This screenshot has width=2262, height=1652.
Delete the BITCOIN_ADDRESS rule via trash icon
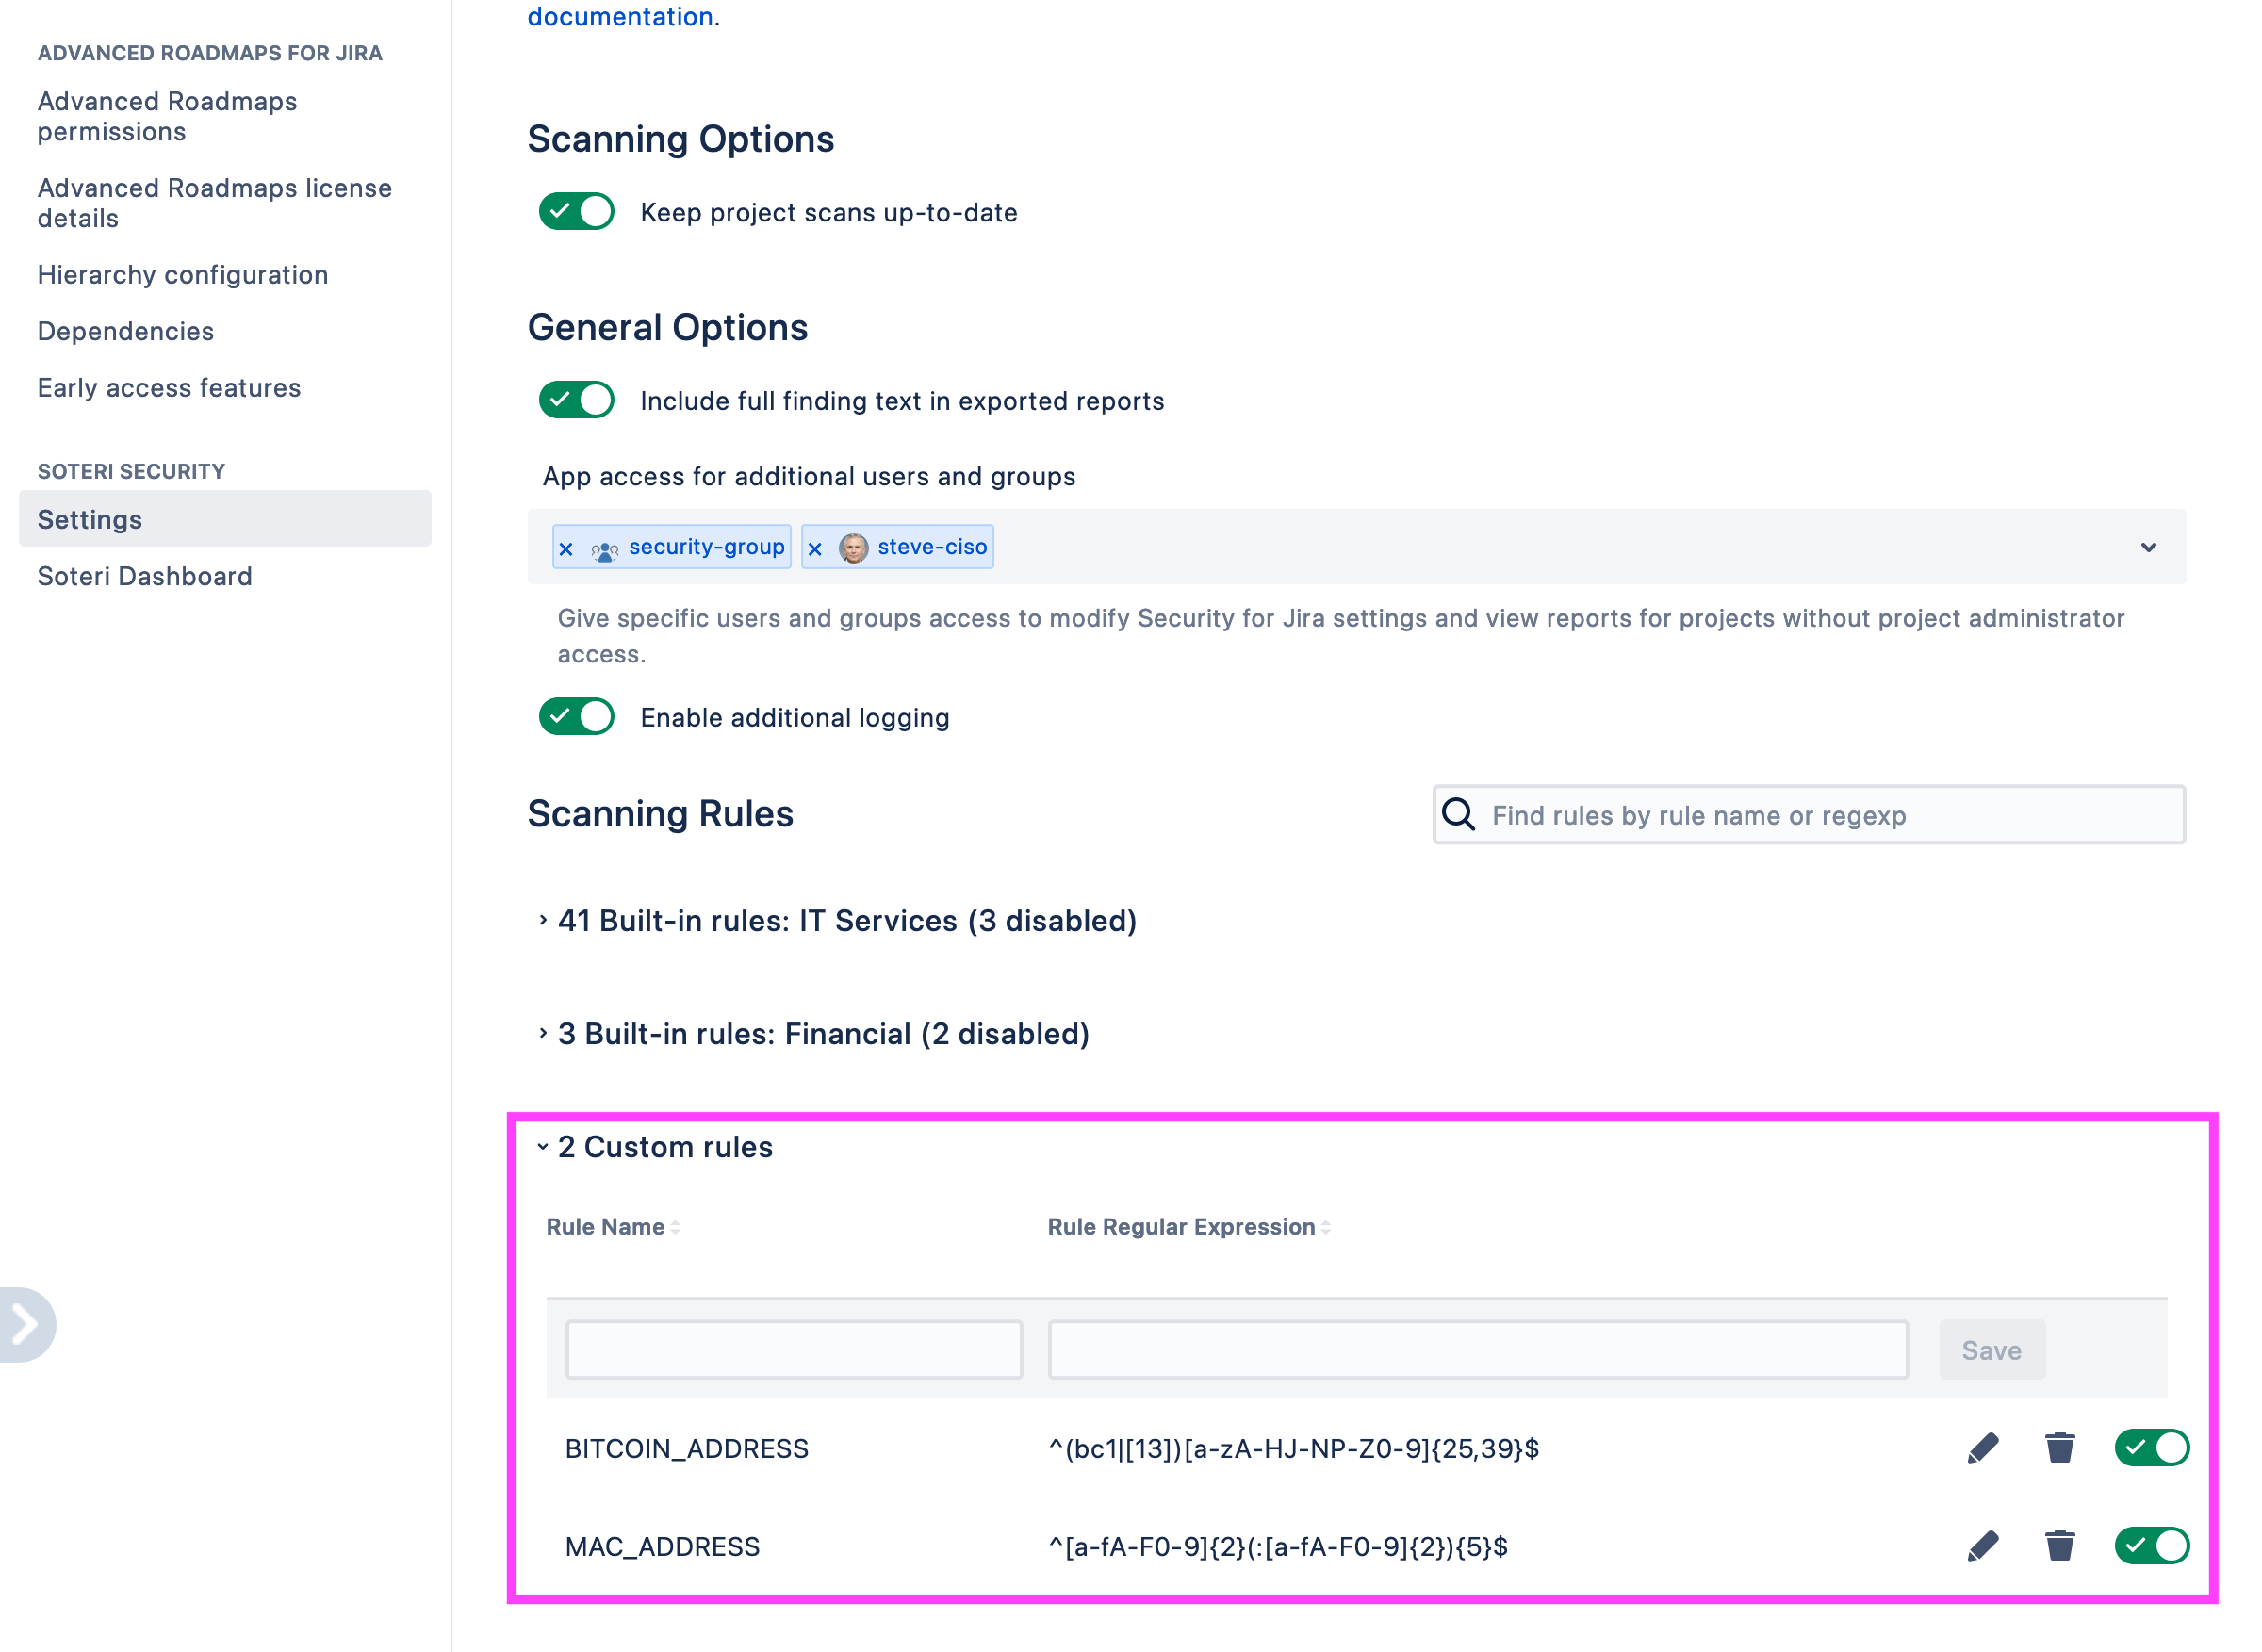2059,1448
